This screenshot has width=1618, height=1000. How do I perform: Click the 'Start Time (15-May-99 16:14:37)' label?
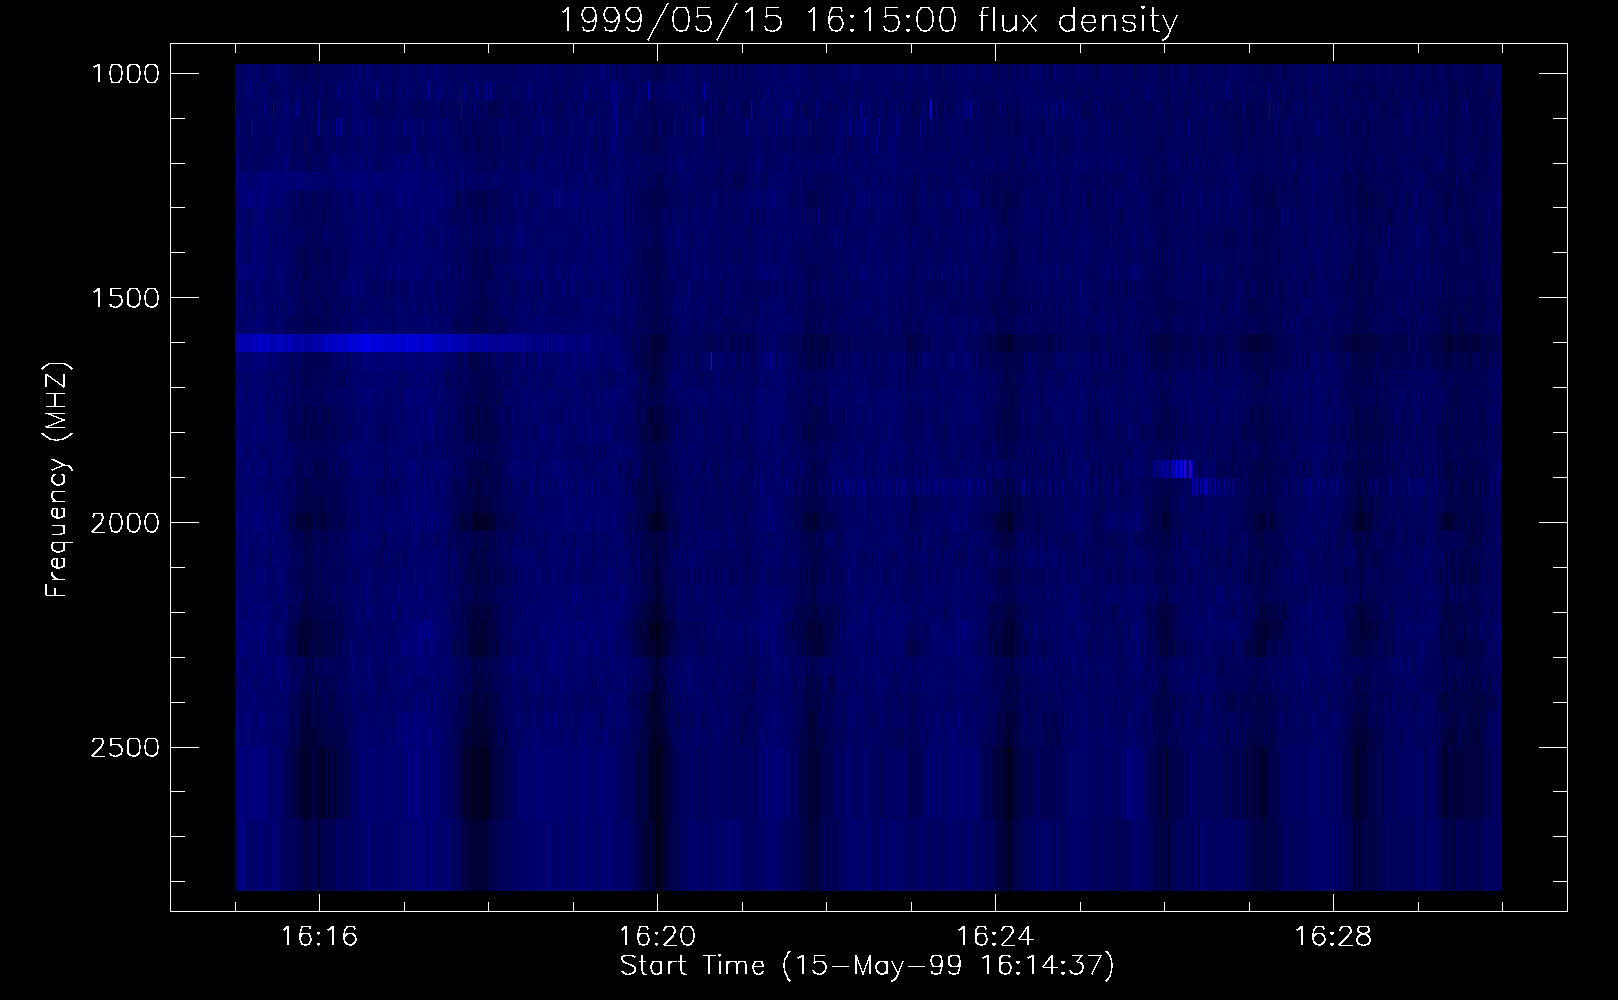click(868, 966)
